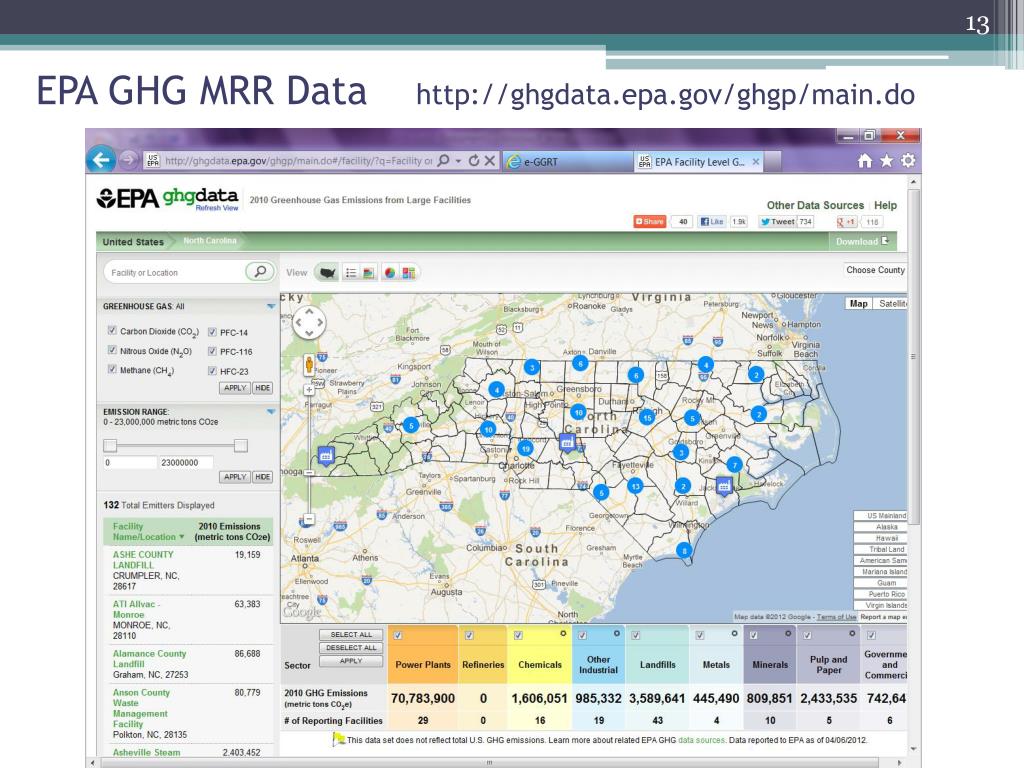The width and height of the screenshot is (1024, 768).
Task: Open browser Favorites star icon
Action: [x=886, y=161]
